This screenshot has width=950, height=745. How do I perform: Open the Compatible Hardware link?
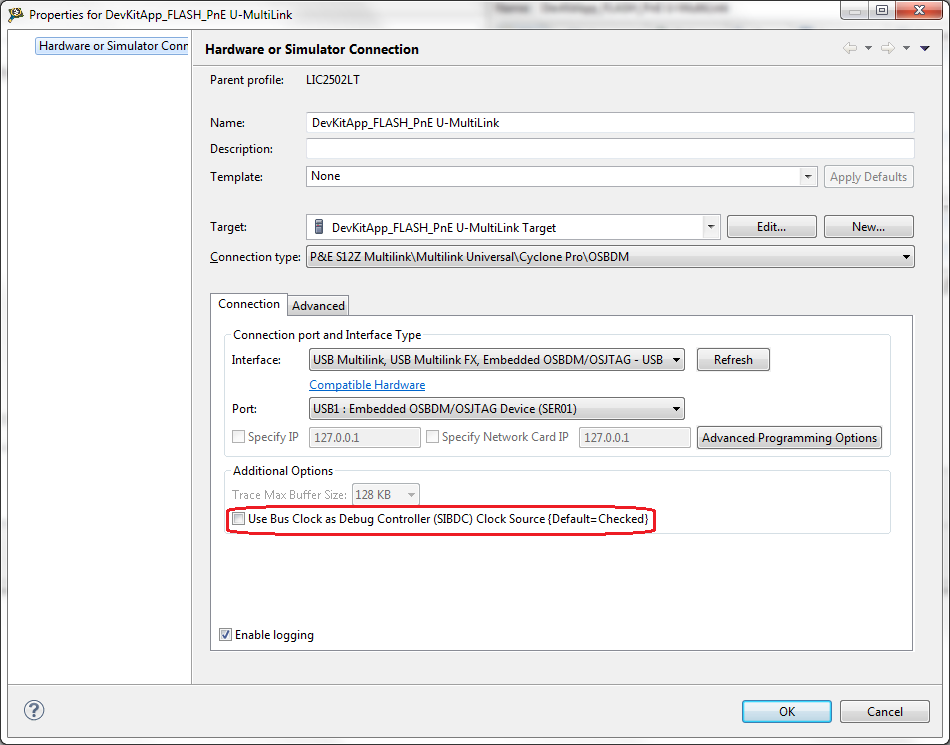(367, 385)
